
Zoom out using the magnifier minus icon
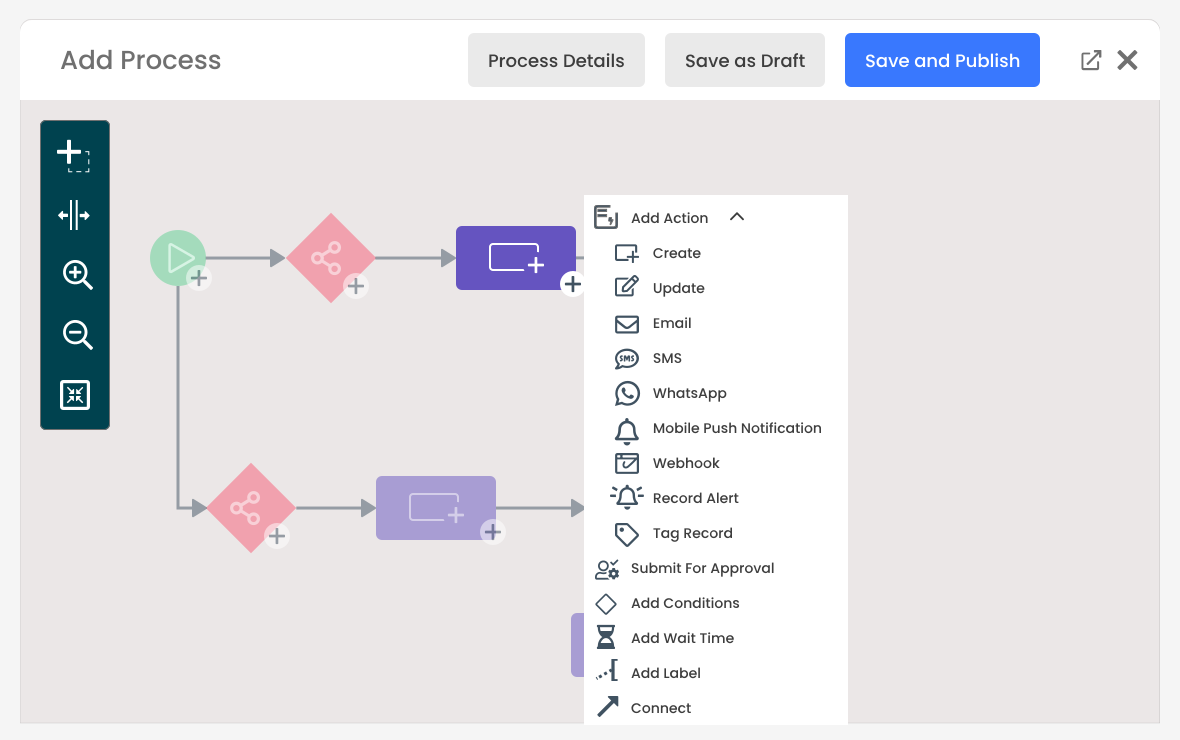tap(77, 334)
